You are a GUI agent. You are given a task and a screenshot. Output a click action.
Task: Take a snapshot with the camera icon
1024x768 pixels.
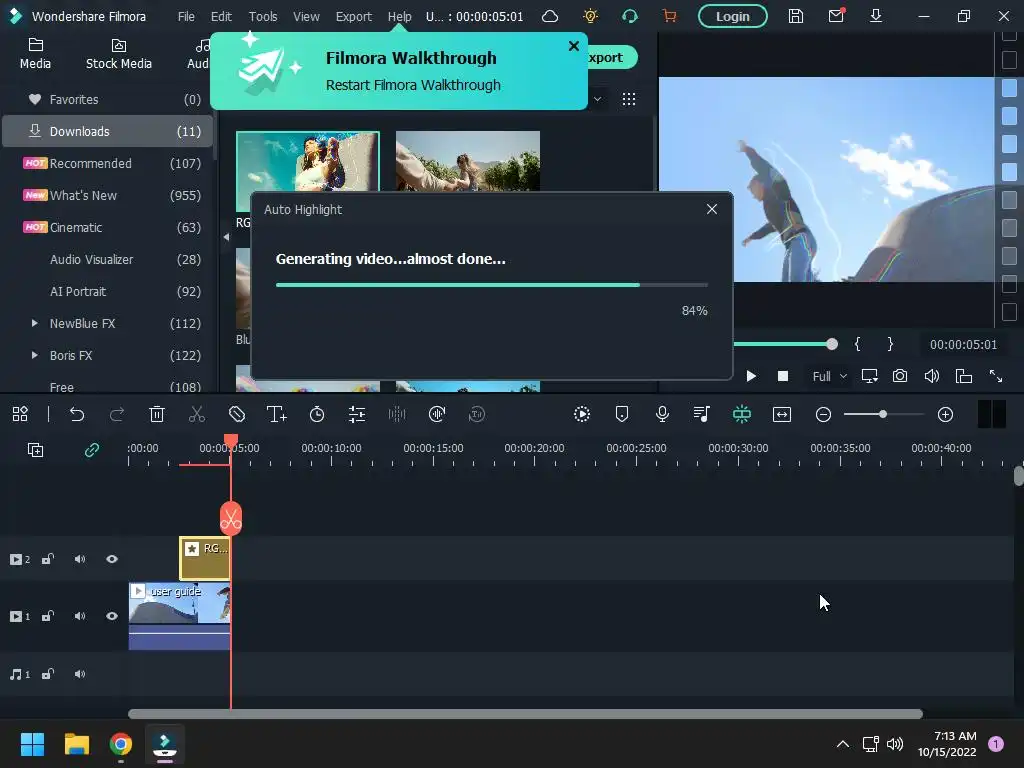(900, 376)
